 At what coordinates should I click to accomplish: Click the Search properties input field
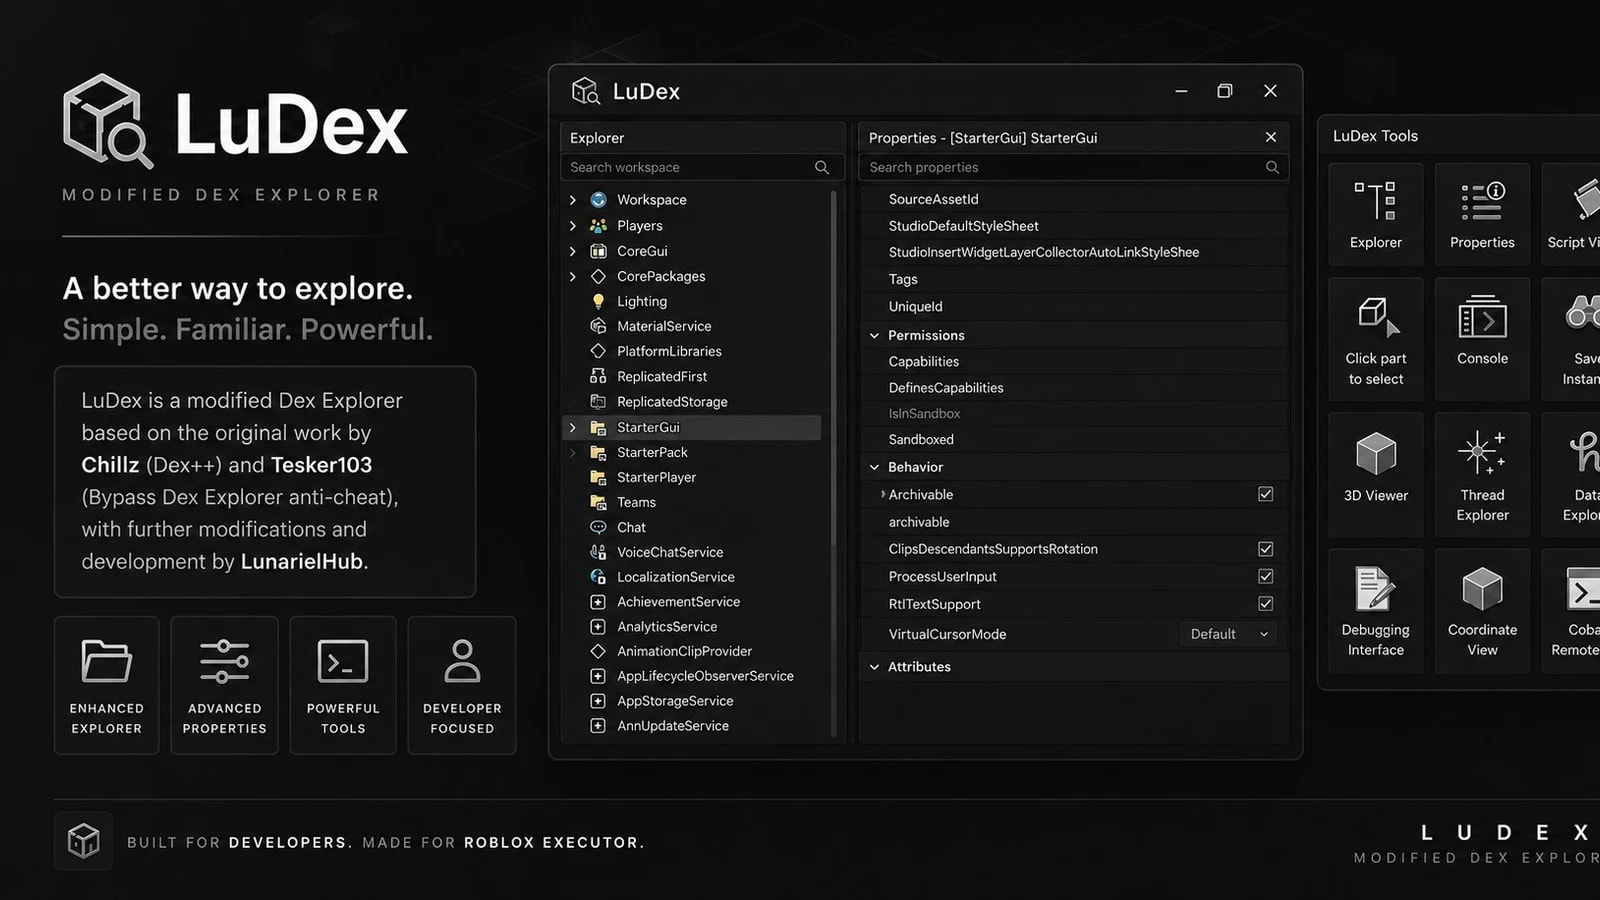coord(1074,167)
